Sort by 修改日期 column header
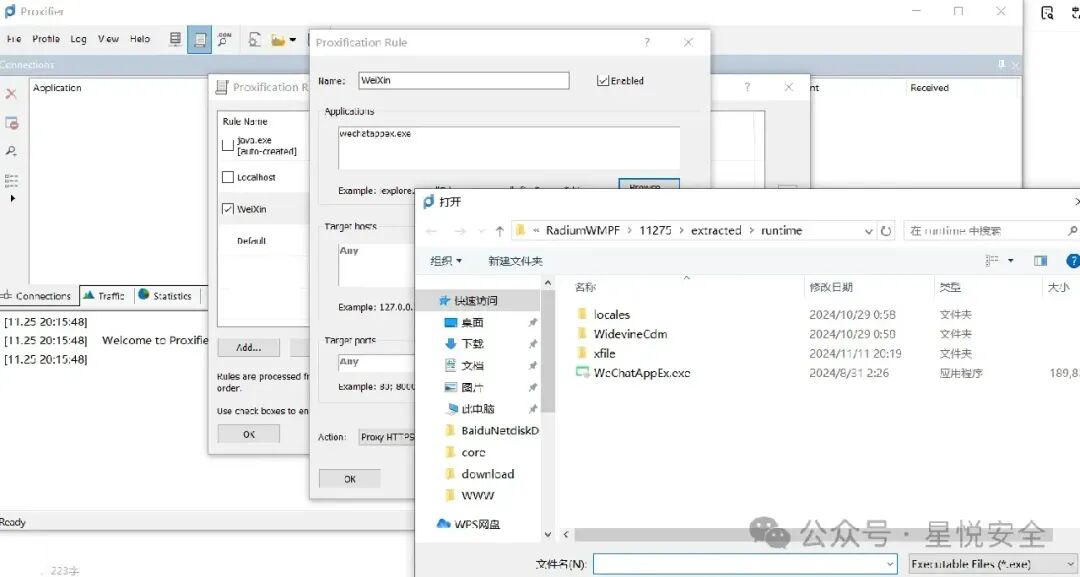1080x577 pixels. [831, 287]
